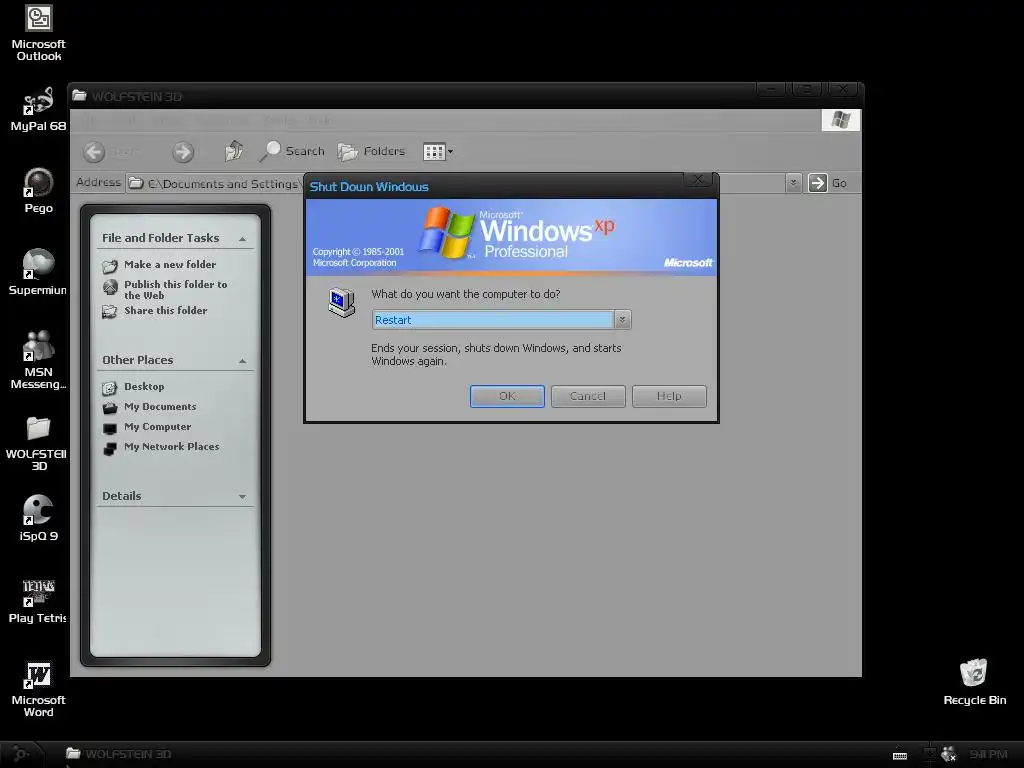Click the dropdown arrow next to Restart
Screen dimensions: 1024x768
tap(622, 320)
